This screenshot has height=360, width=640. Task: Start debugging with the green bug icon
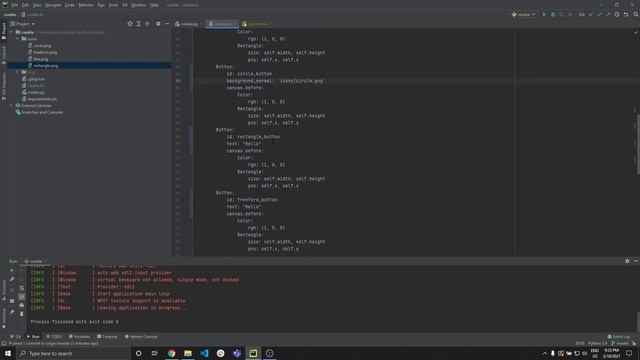553,14
